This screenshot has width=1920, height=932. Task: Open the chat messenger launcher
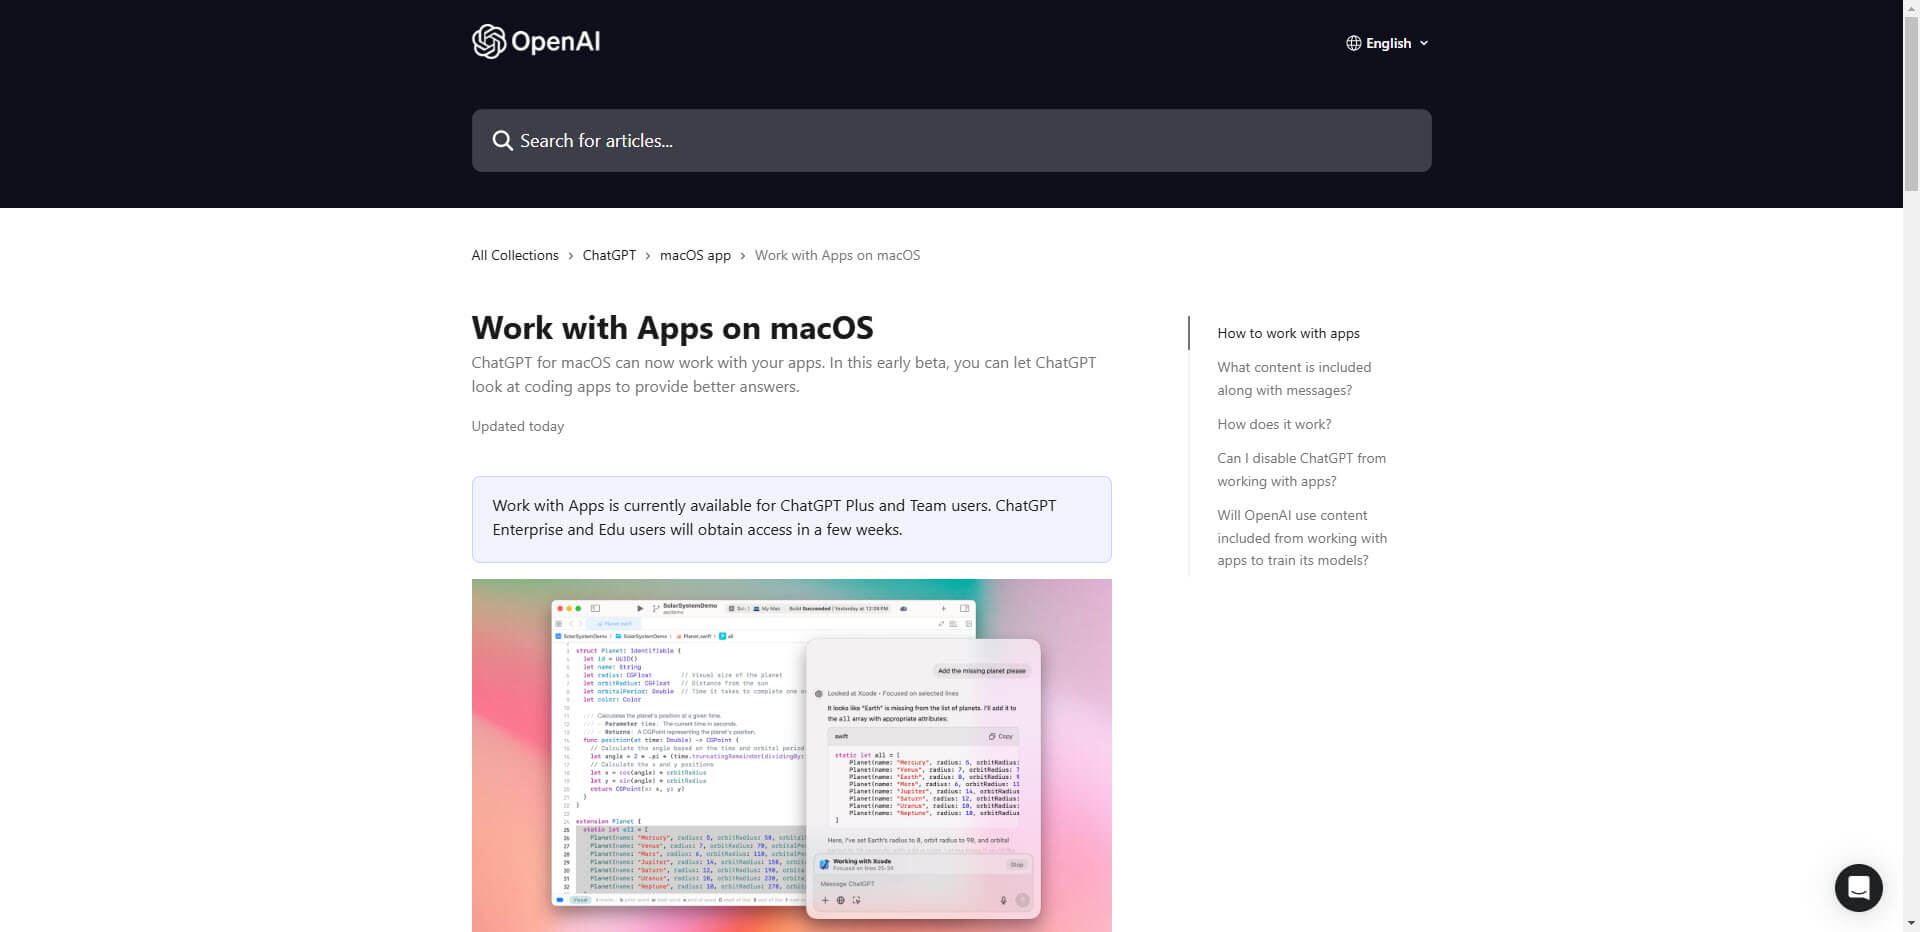pyautogui.click(x=1858, y=887)
